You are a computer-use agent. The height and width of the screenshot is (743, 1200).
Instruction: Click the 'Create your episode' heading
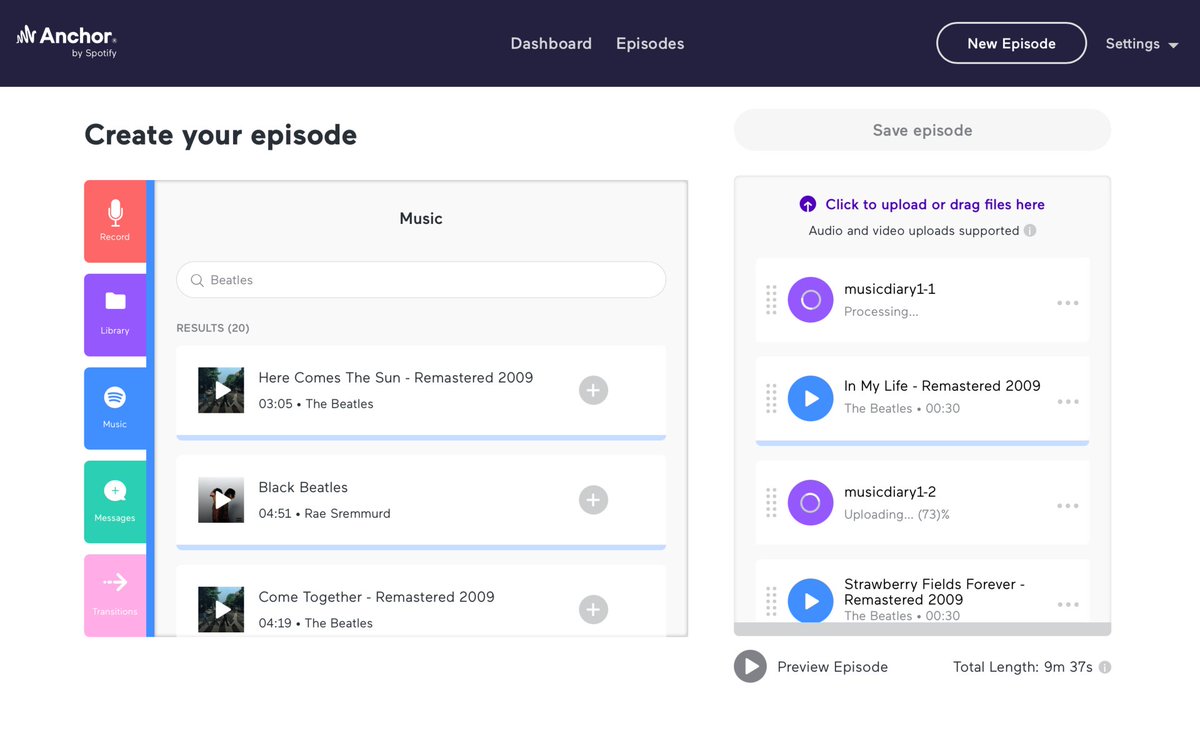pos(220,135)
